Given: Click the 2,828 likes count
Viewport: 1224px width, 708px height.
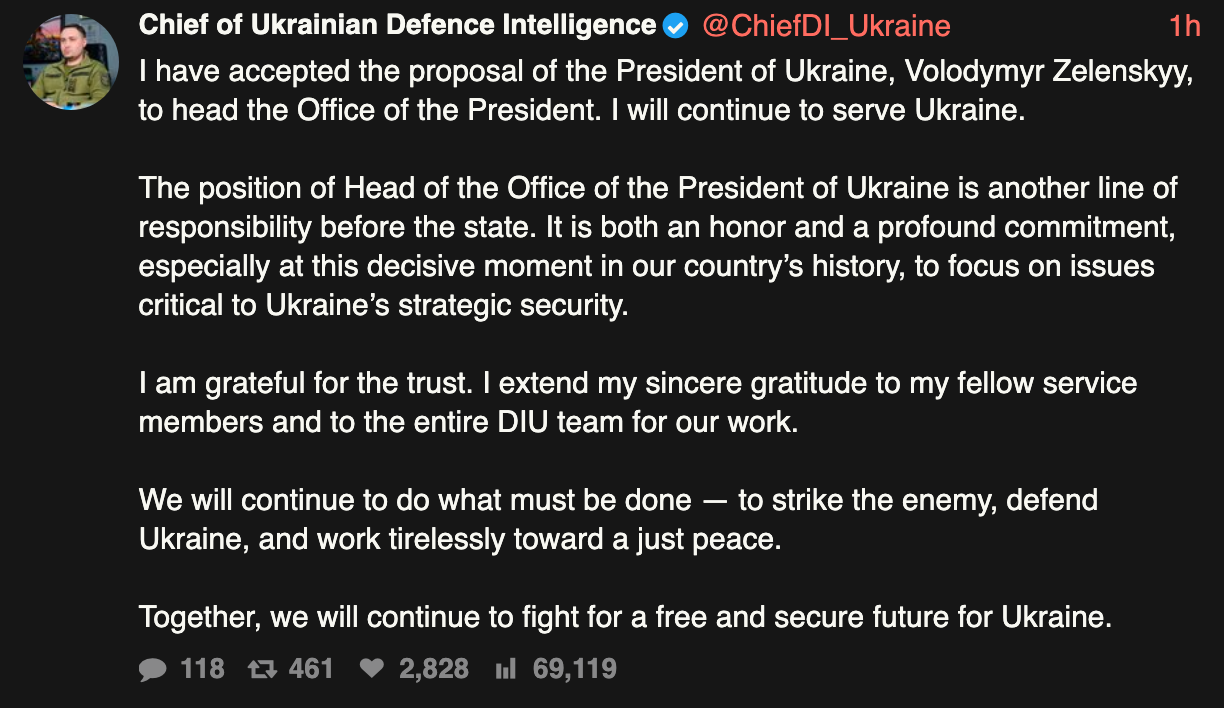Looking at the screenshot, I should (x=434, y=669).
